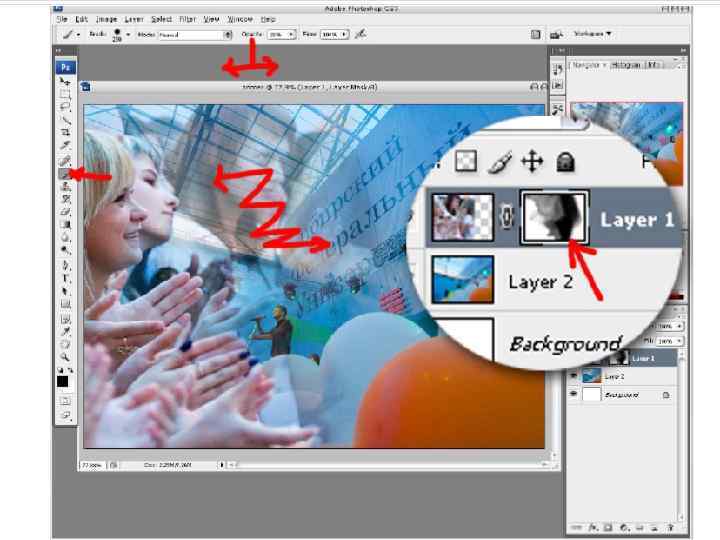The height and width of the screenshot is (540, 720).
Task: Select the Shape tool
Action: (65, 304)
